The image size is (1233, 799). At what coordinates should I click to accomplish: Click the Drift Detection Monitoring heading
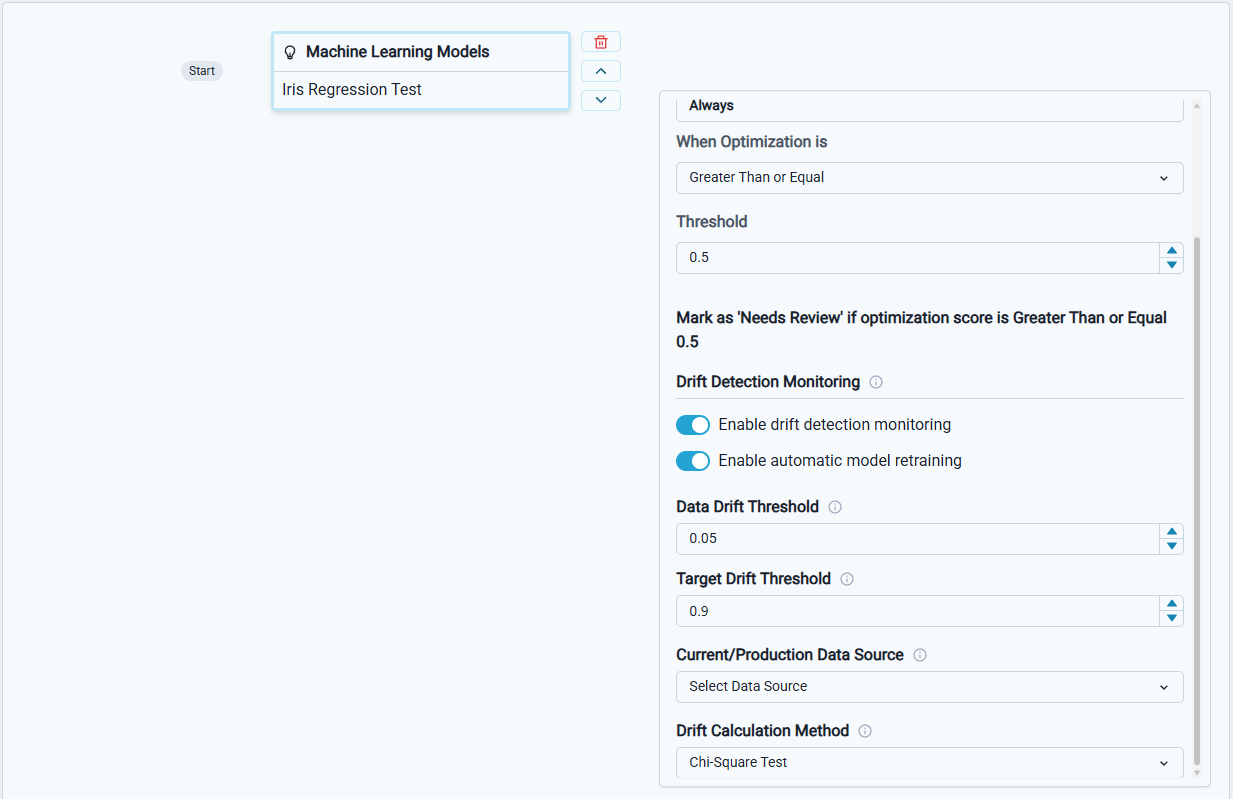(x=768, y=382)
